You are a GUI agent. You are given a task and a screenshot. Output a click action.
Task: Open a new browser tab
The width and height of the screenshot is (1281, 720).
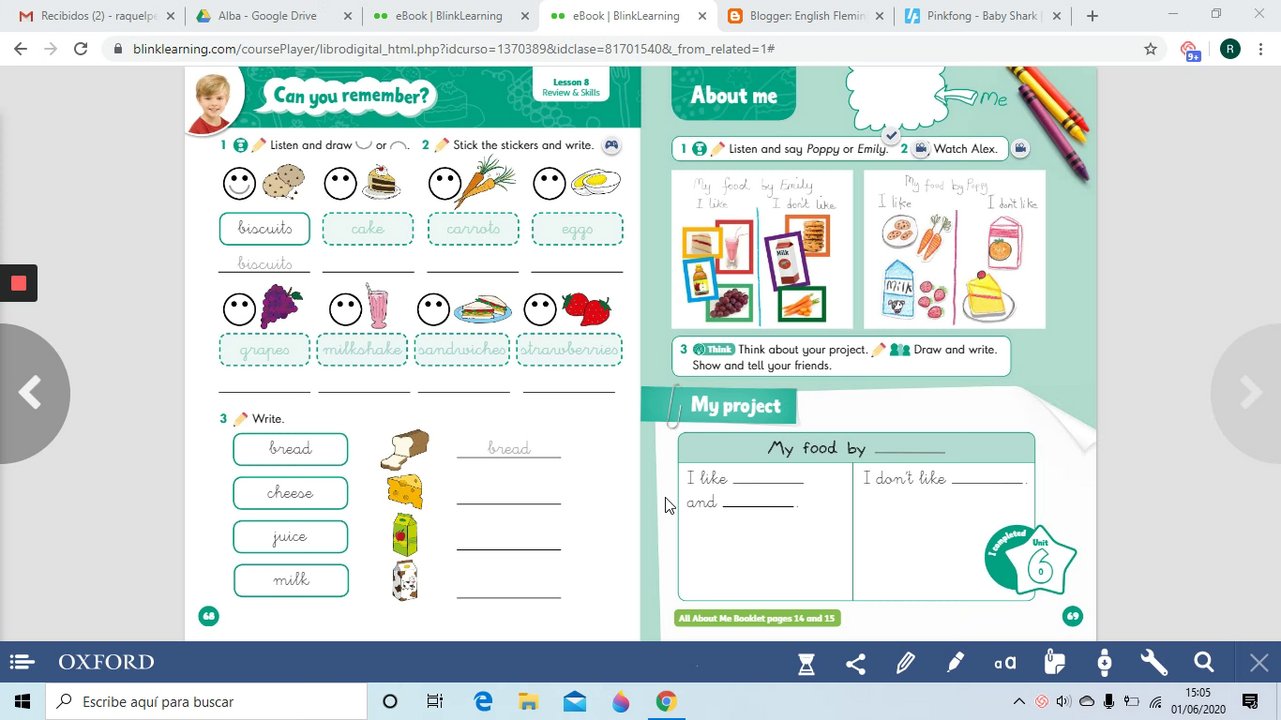point(1092,16)
